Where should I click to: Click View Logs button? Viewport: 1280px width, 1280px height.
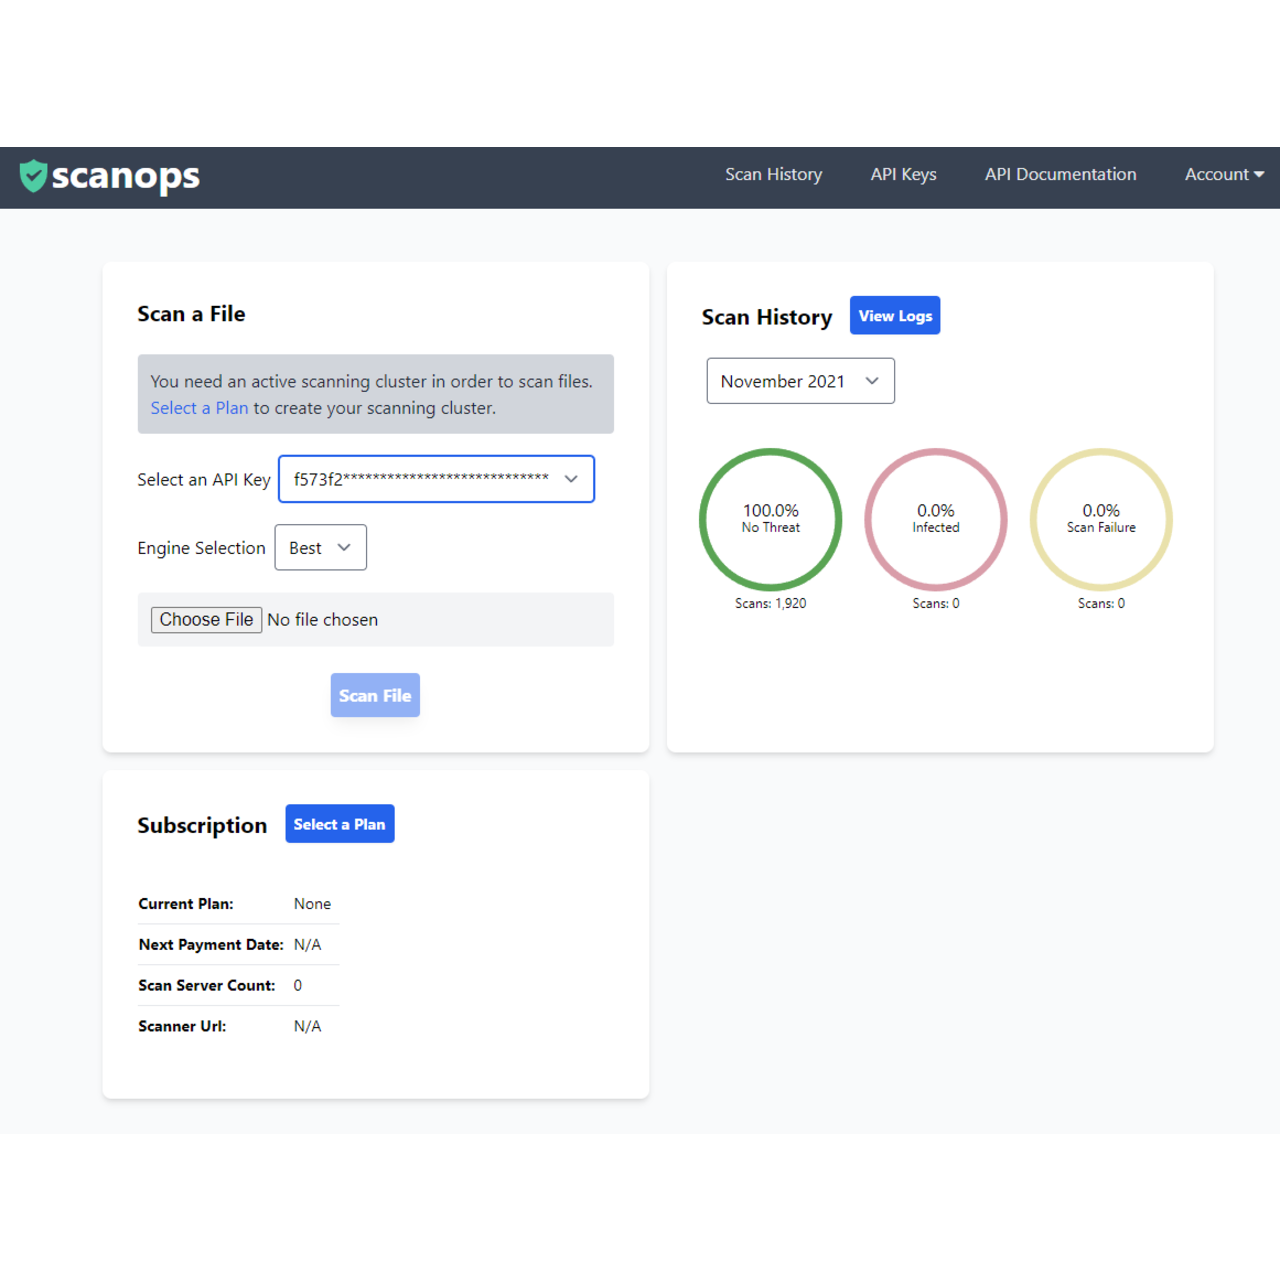click(894, 316)
